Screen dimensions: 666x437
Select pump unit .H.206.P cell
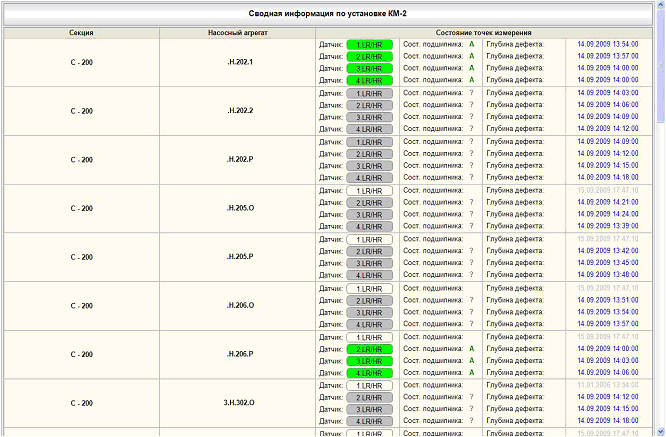[x=237, y=354]
